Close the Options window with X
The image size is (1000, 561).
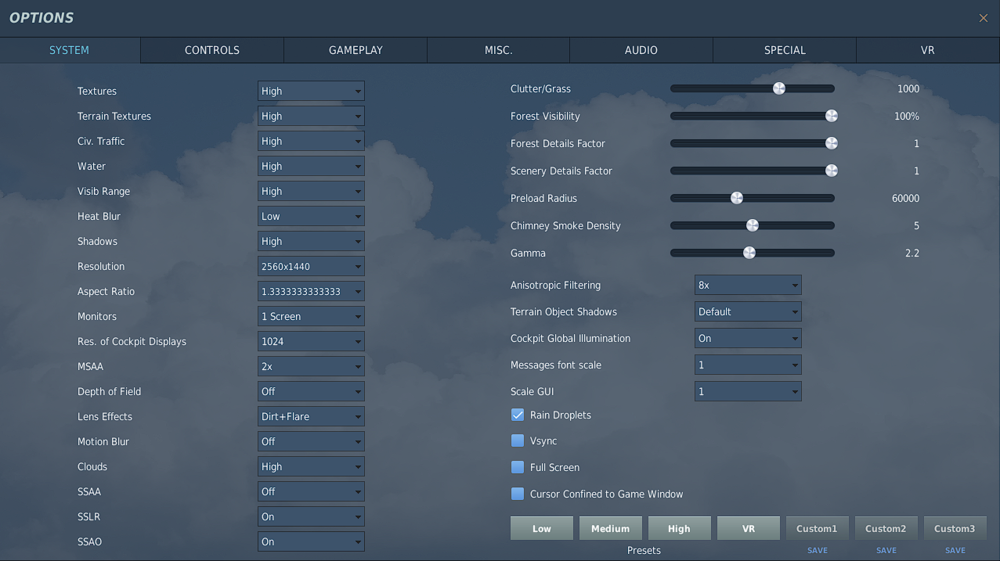click(983, 18)
